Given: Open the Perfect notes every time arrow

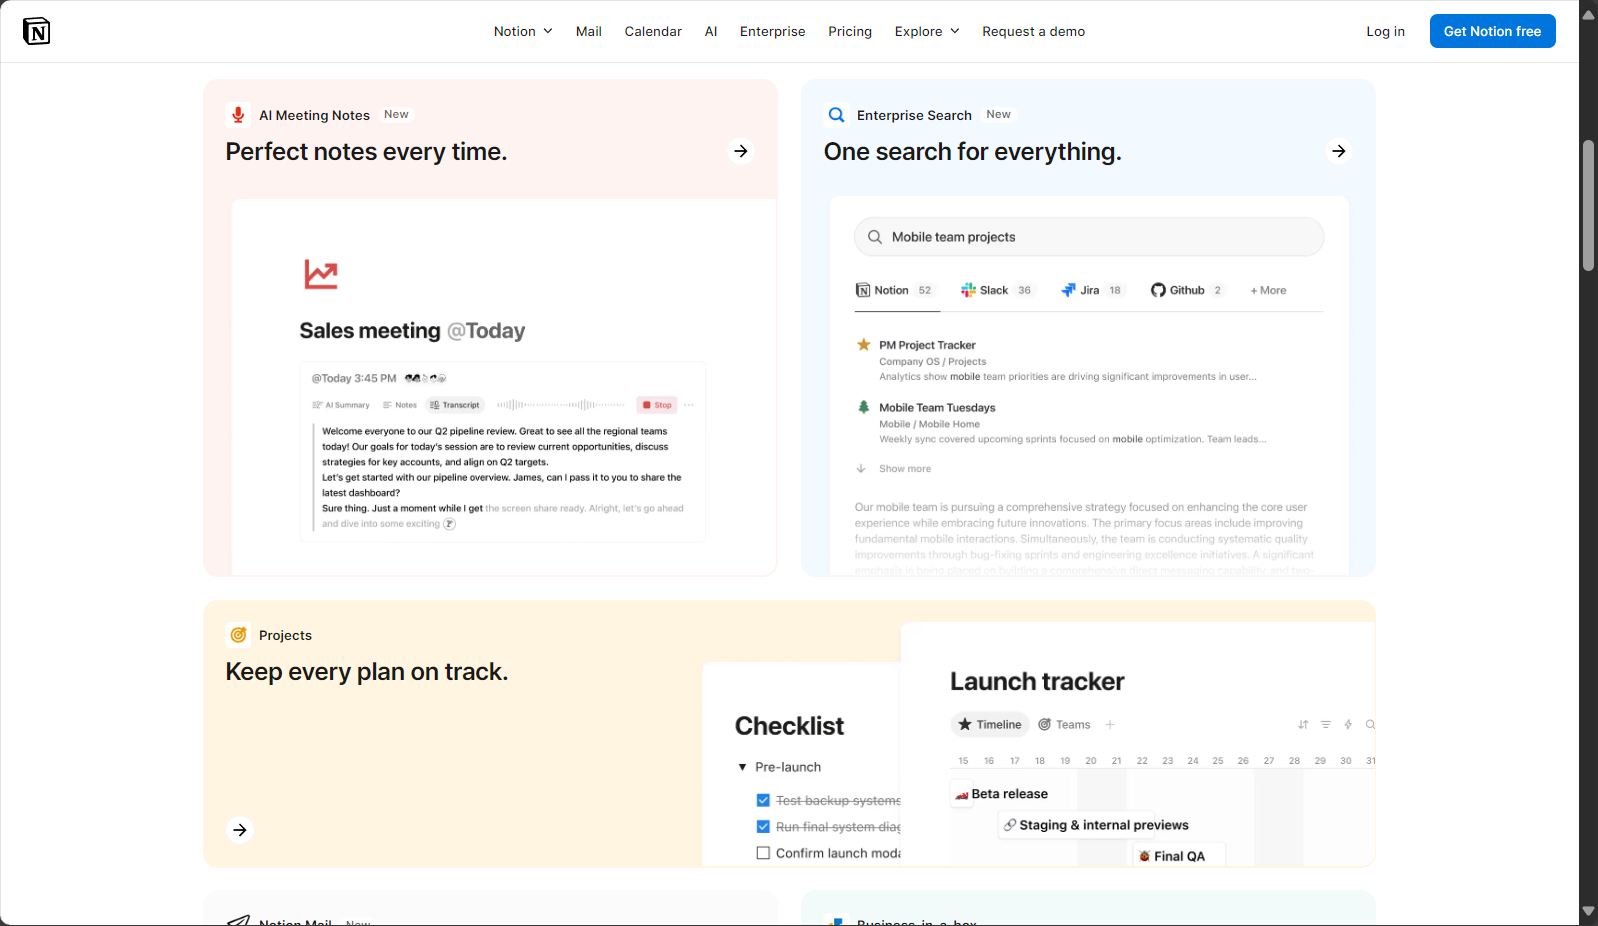Looking at the screenshot, I should (741, 151).
